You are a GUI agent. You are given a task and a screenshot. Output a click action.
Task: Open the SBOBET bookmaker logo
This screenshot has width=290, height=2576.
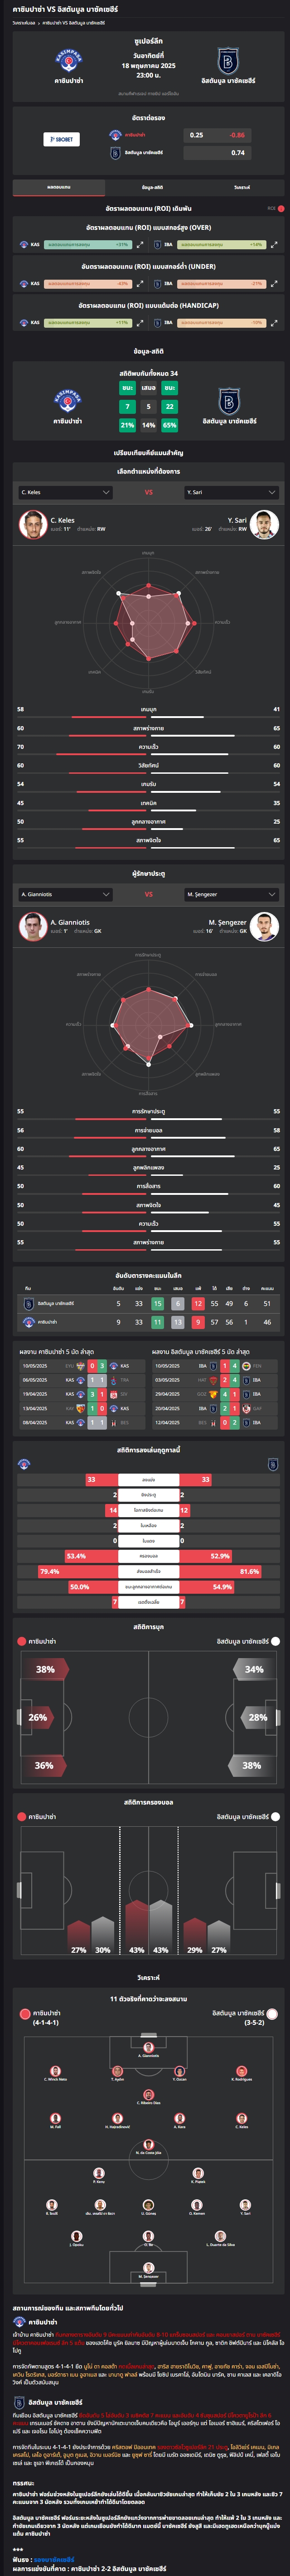point(61,139)
